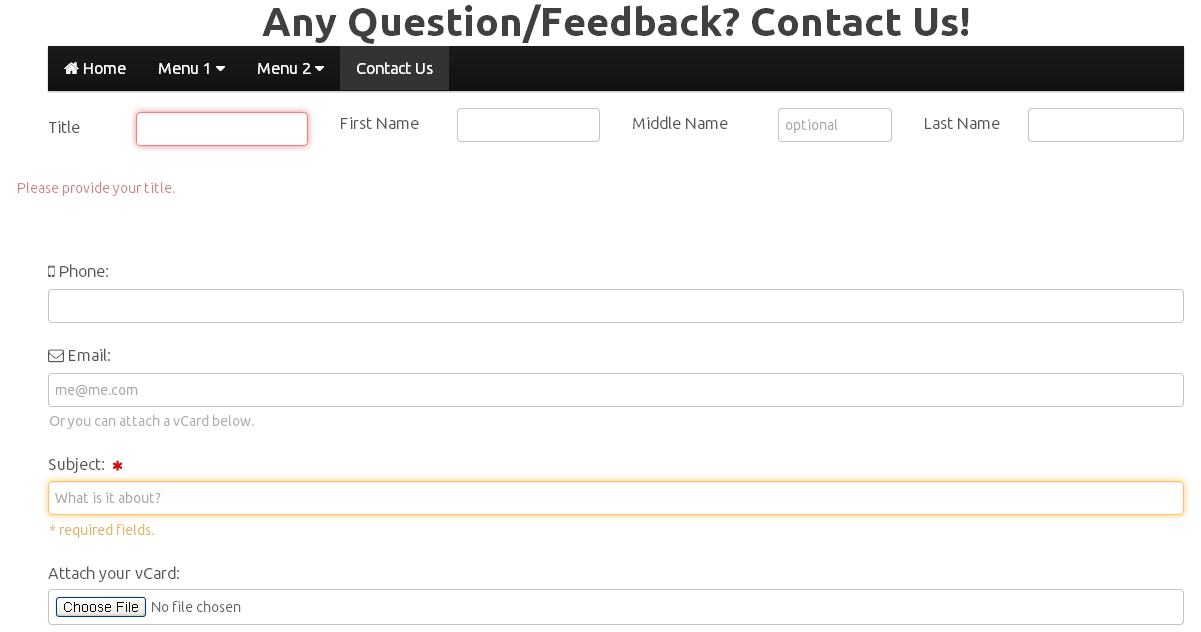This screenshot has height=632, width=1201.
Task: Focus the Phone number input
Action: click(x=616, y=306)
